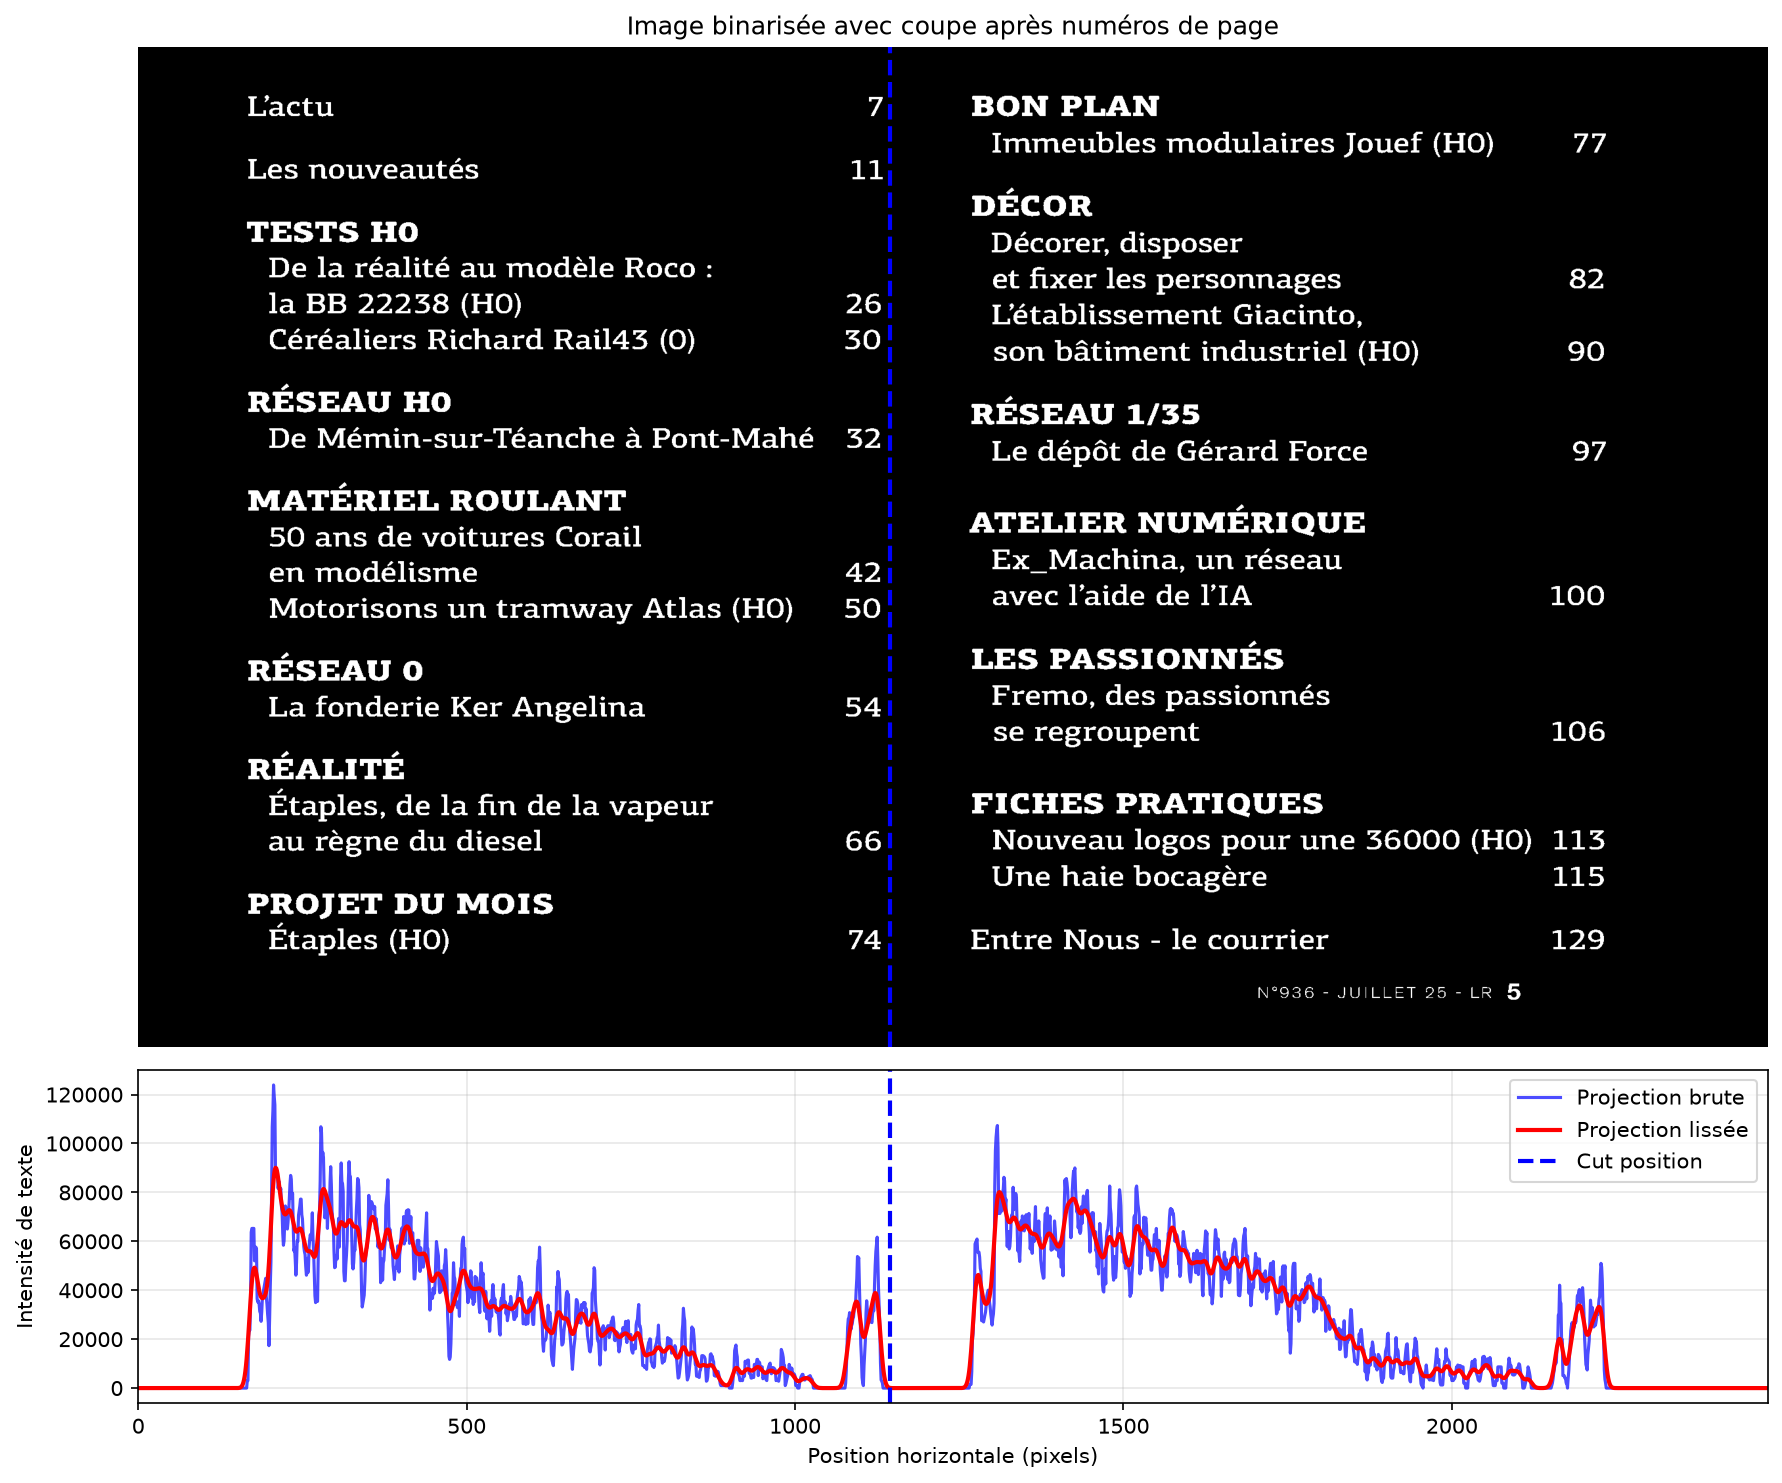The width and height of the screenshot is (1782, 1483).
Task: Select "Le dépôt de Gérard Force"
Action: tap(1179, 451)
